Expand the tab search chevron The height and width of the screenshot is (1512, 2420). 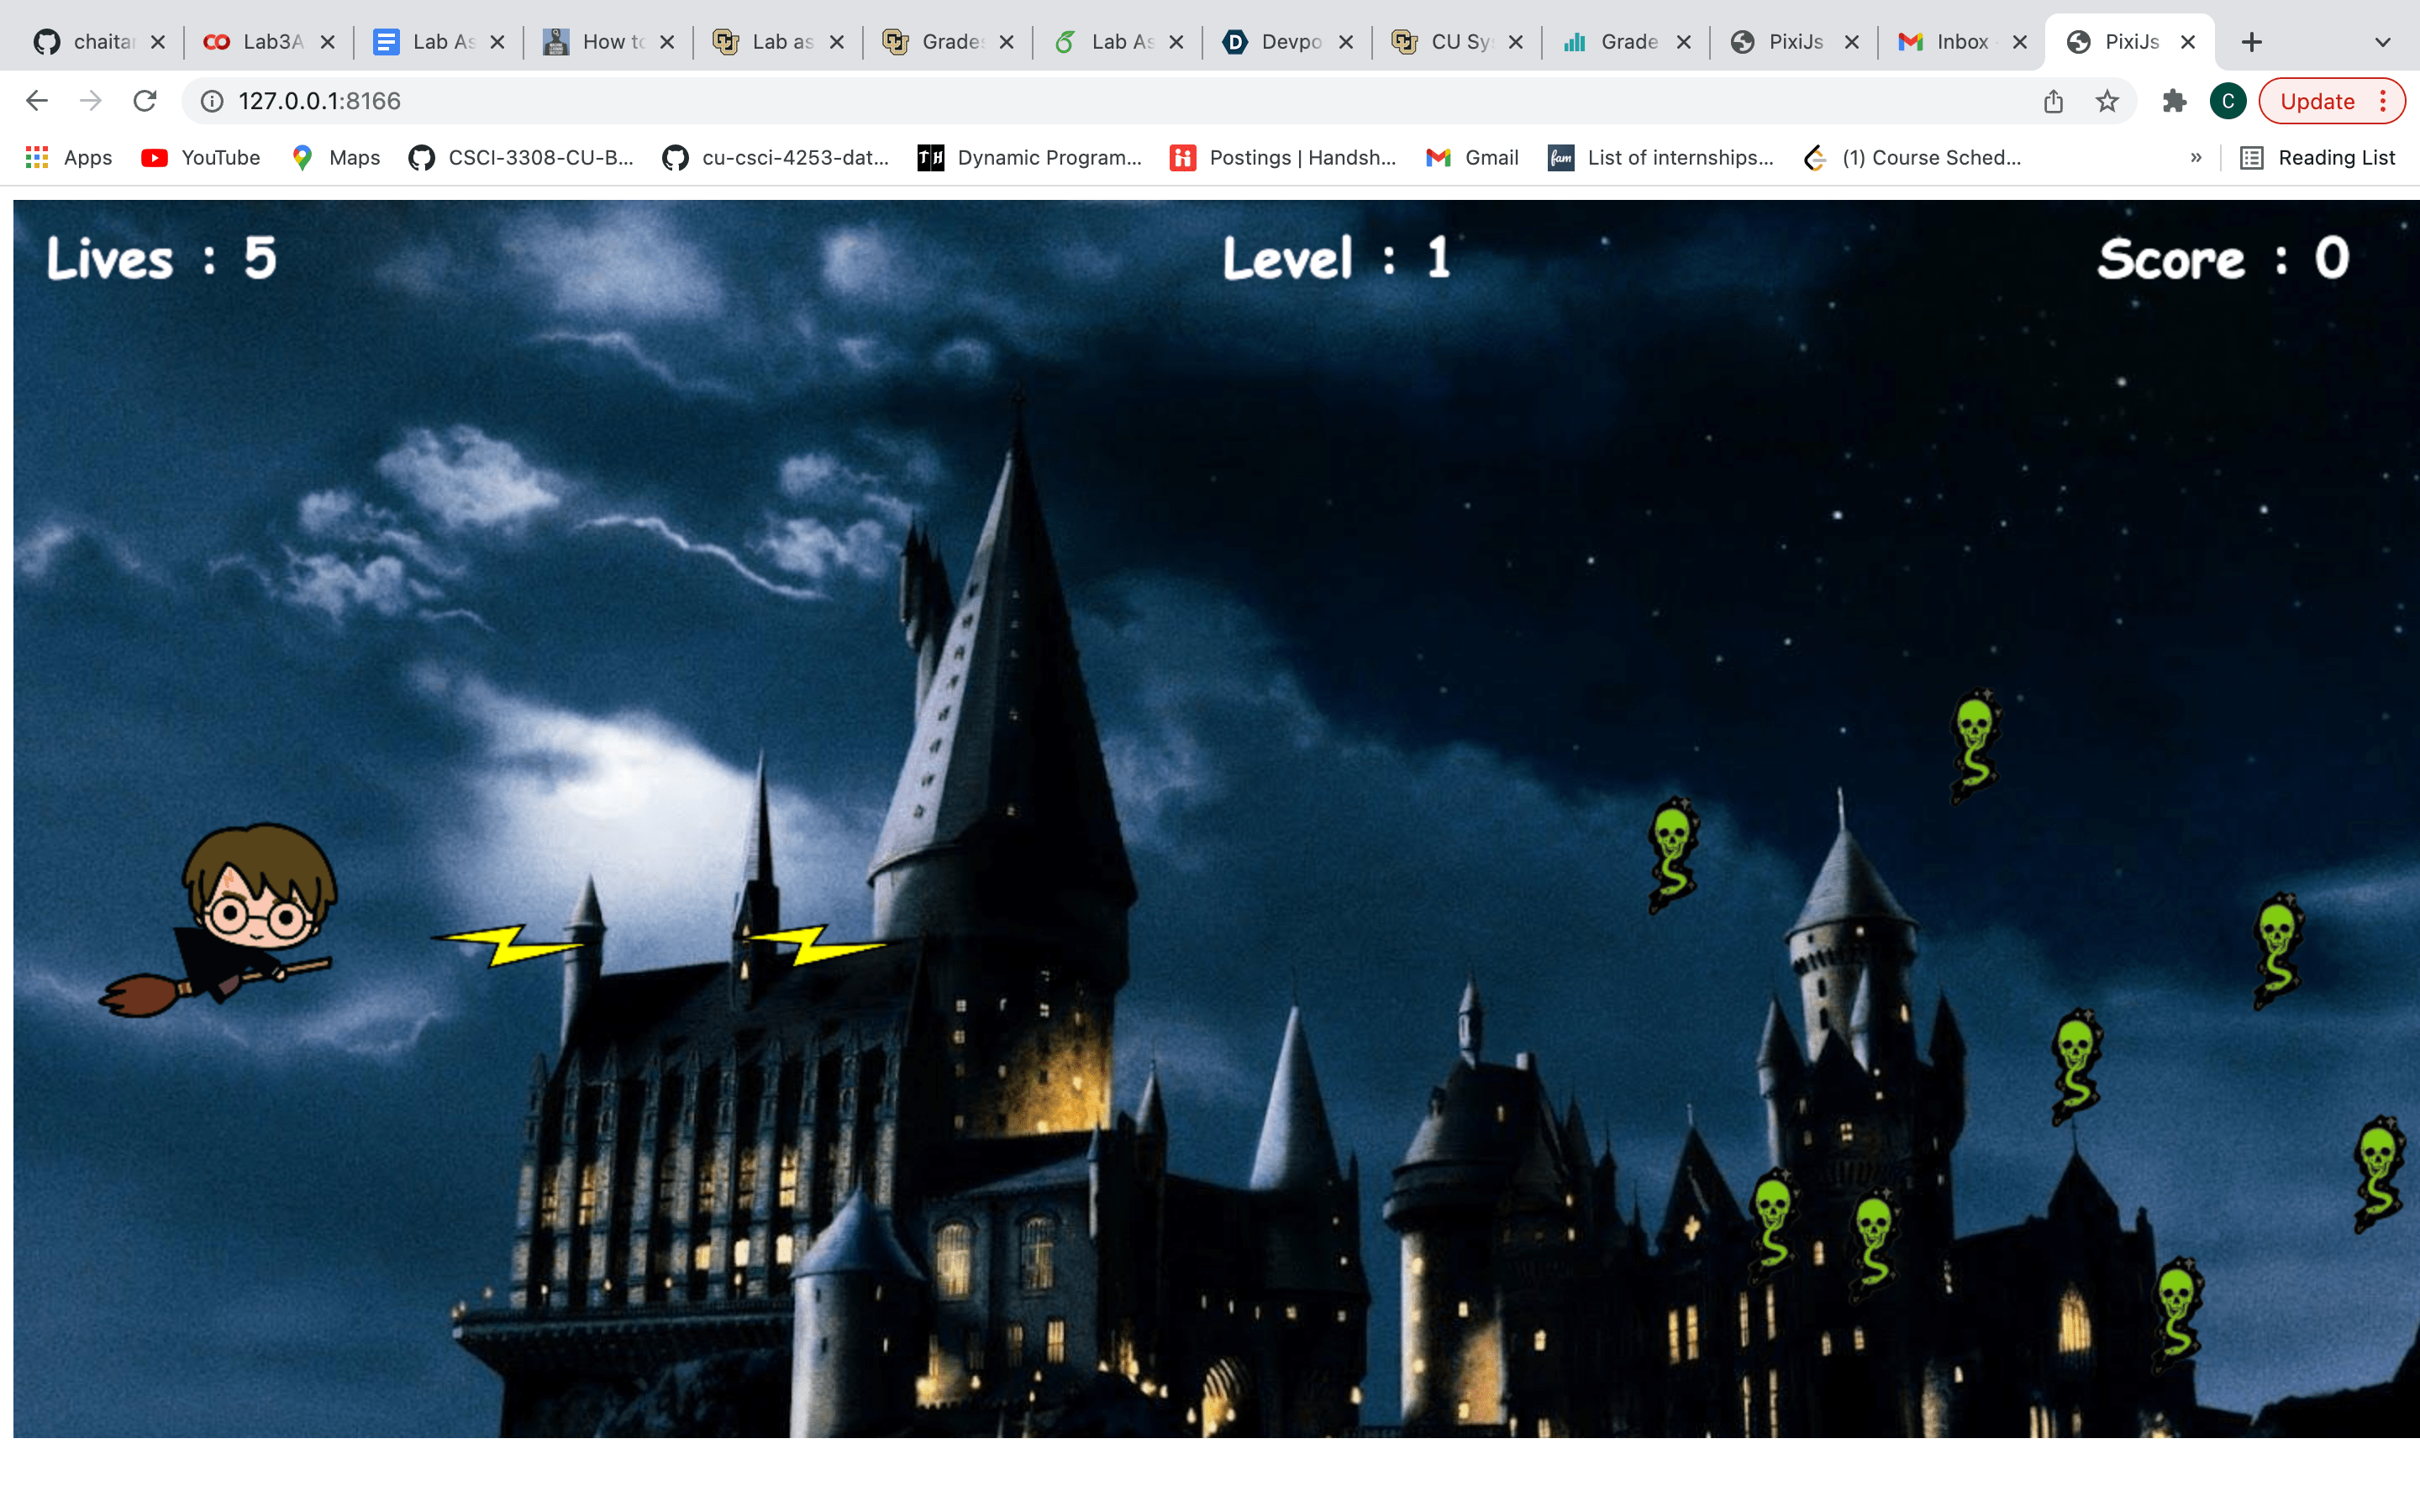2382,42
